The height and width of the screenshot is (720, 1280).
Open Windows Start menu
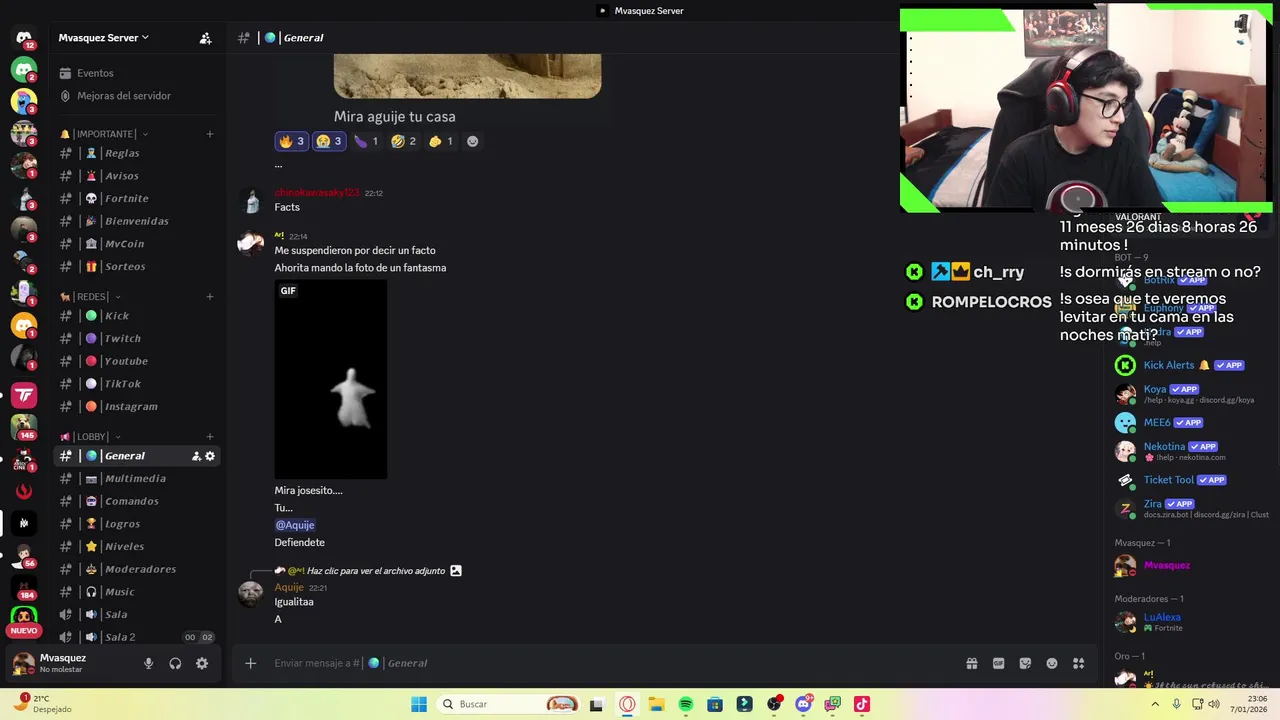coord(419,704)
